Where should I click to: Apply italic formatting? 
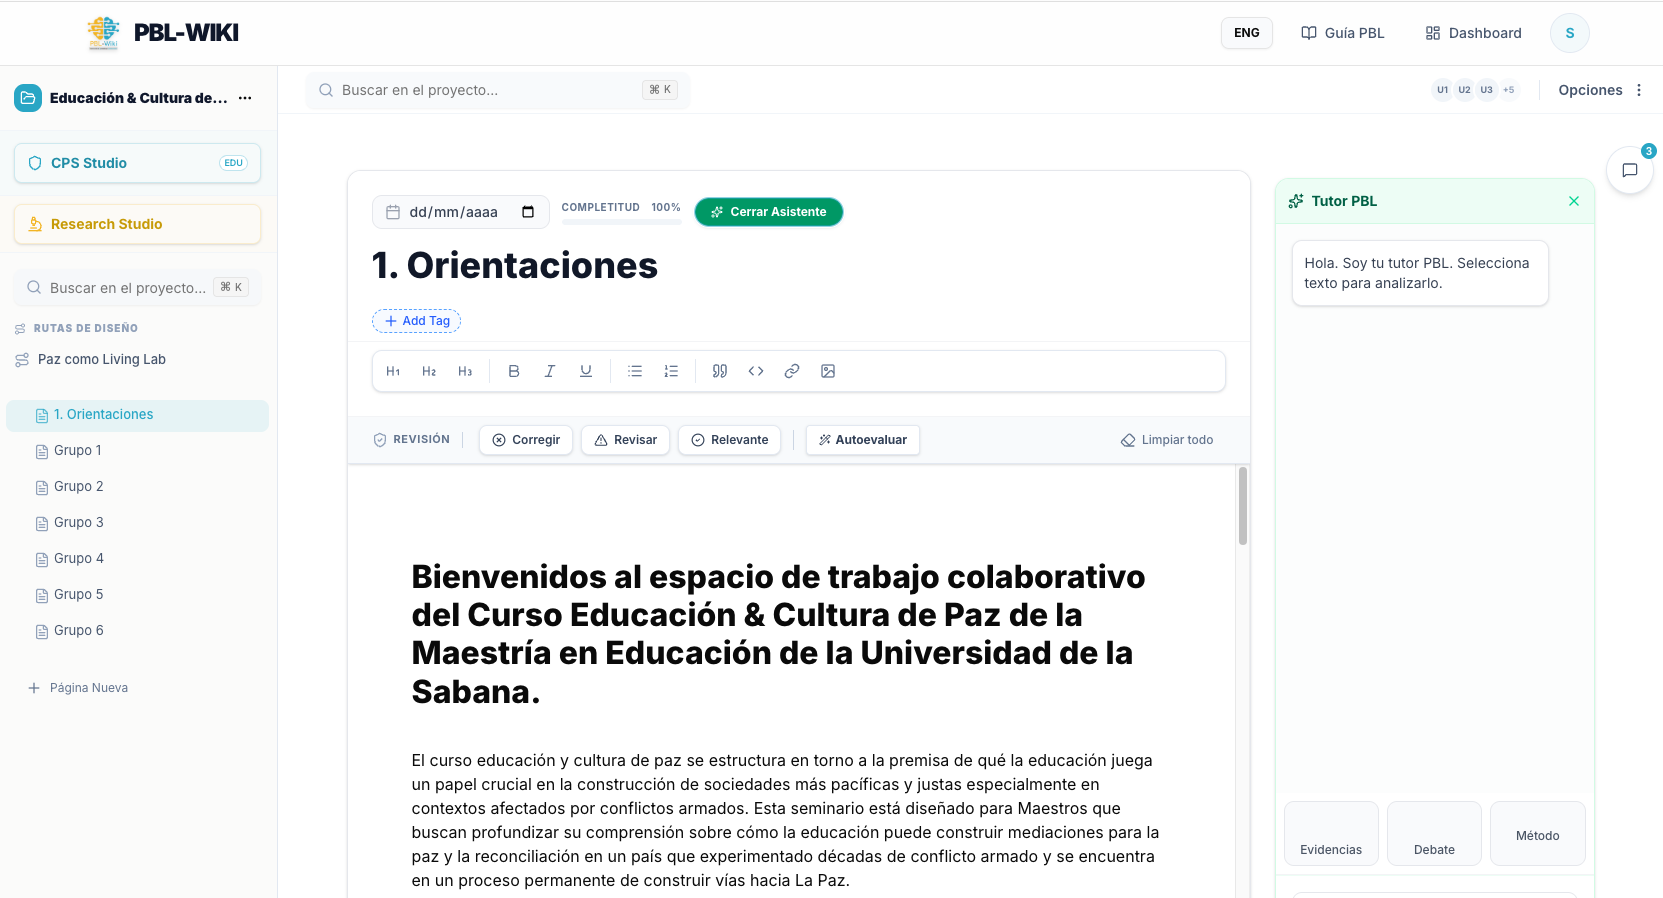click(550, 371)
